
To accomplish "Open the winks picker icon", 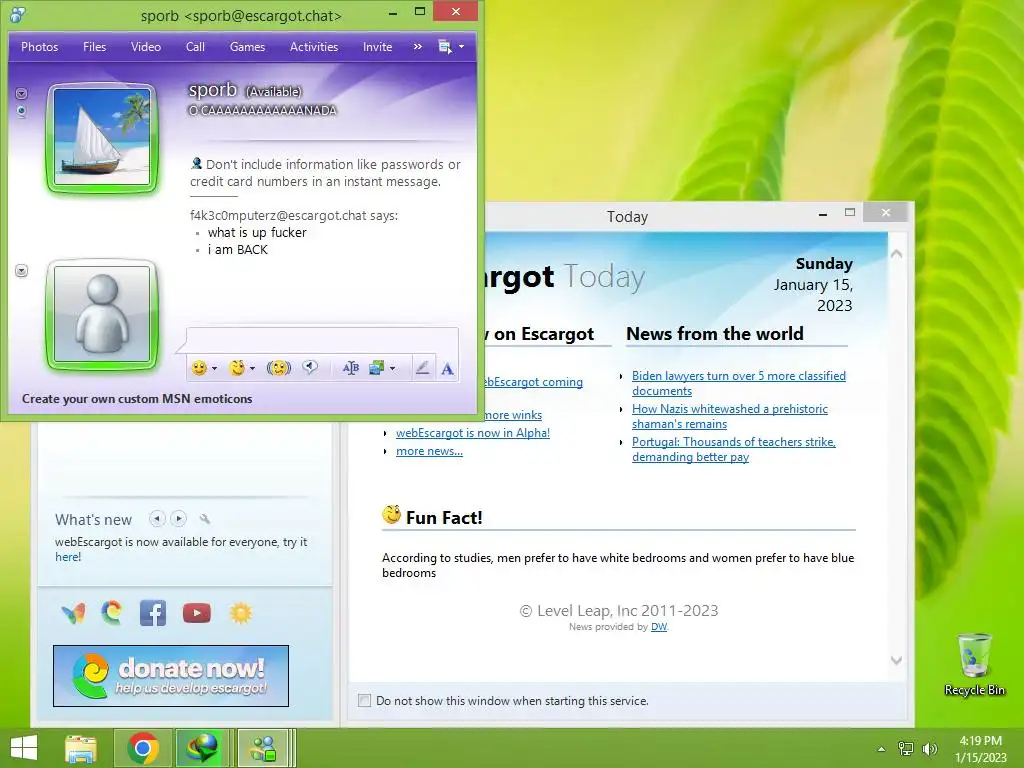I will (237, 368).
